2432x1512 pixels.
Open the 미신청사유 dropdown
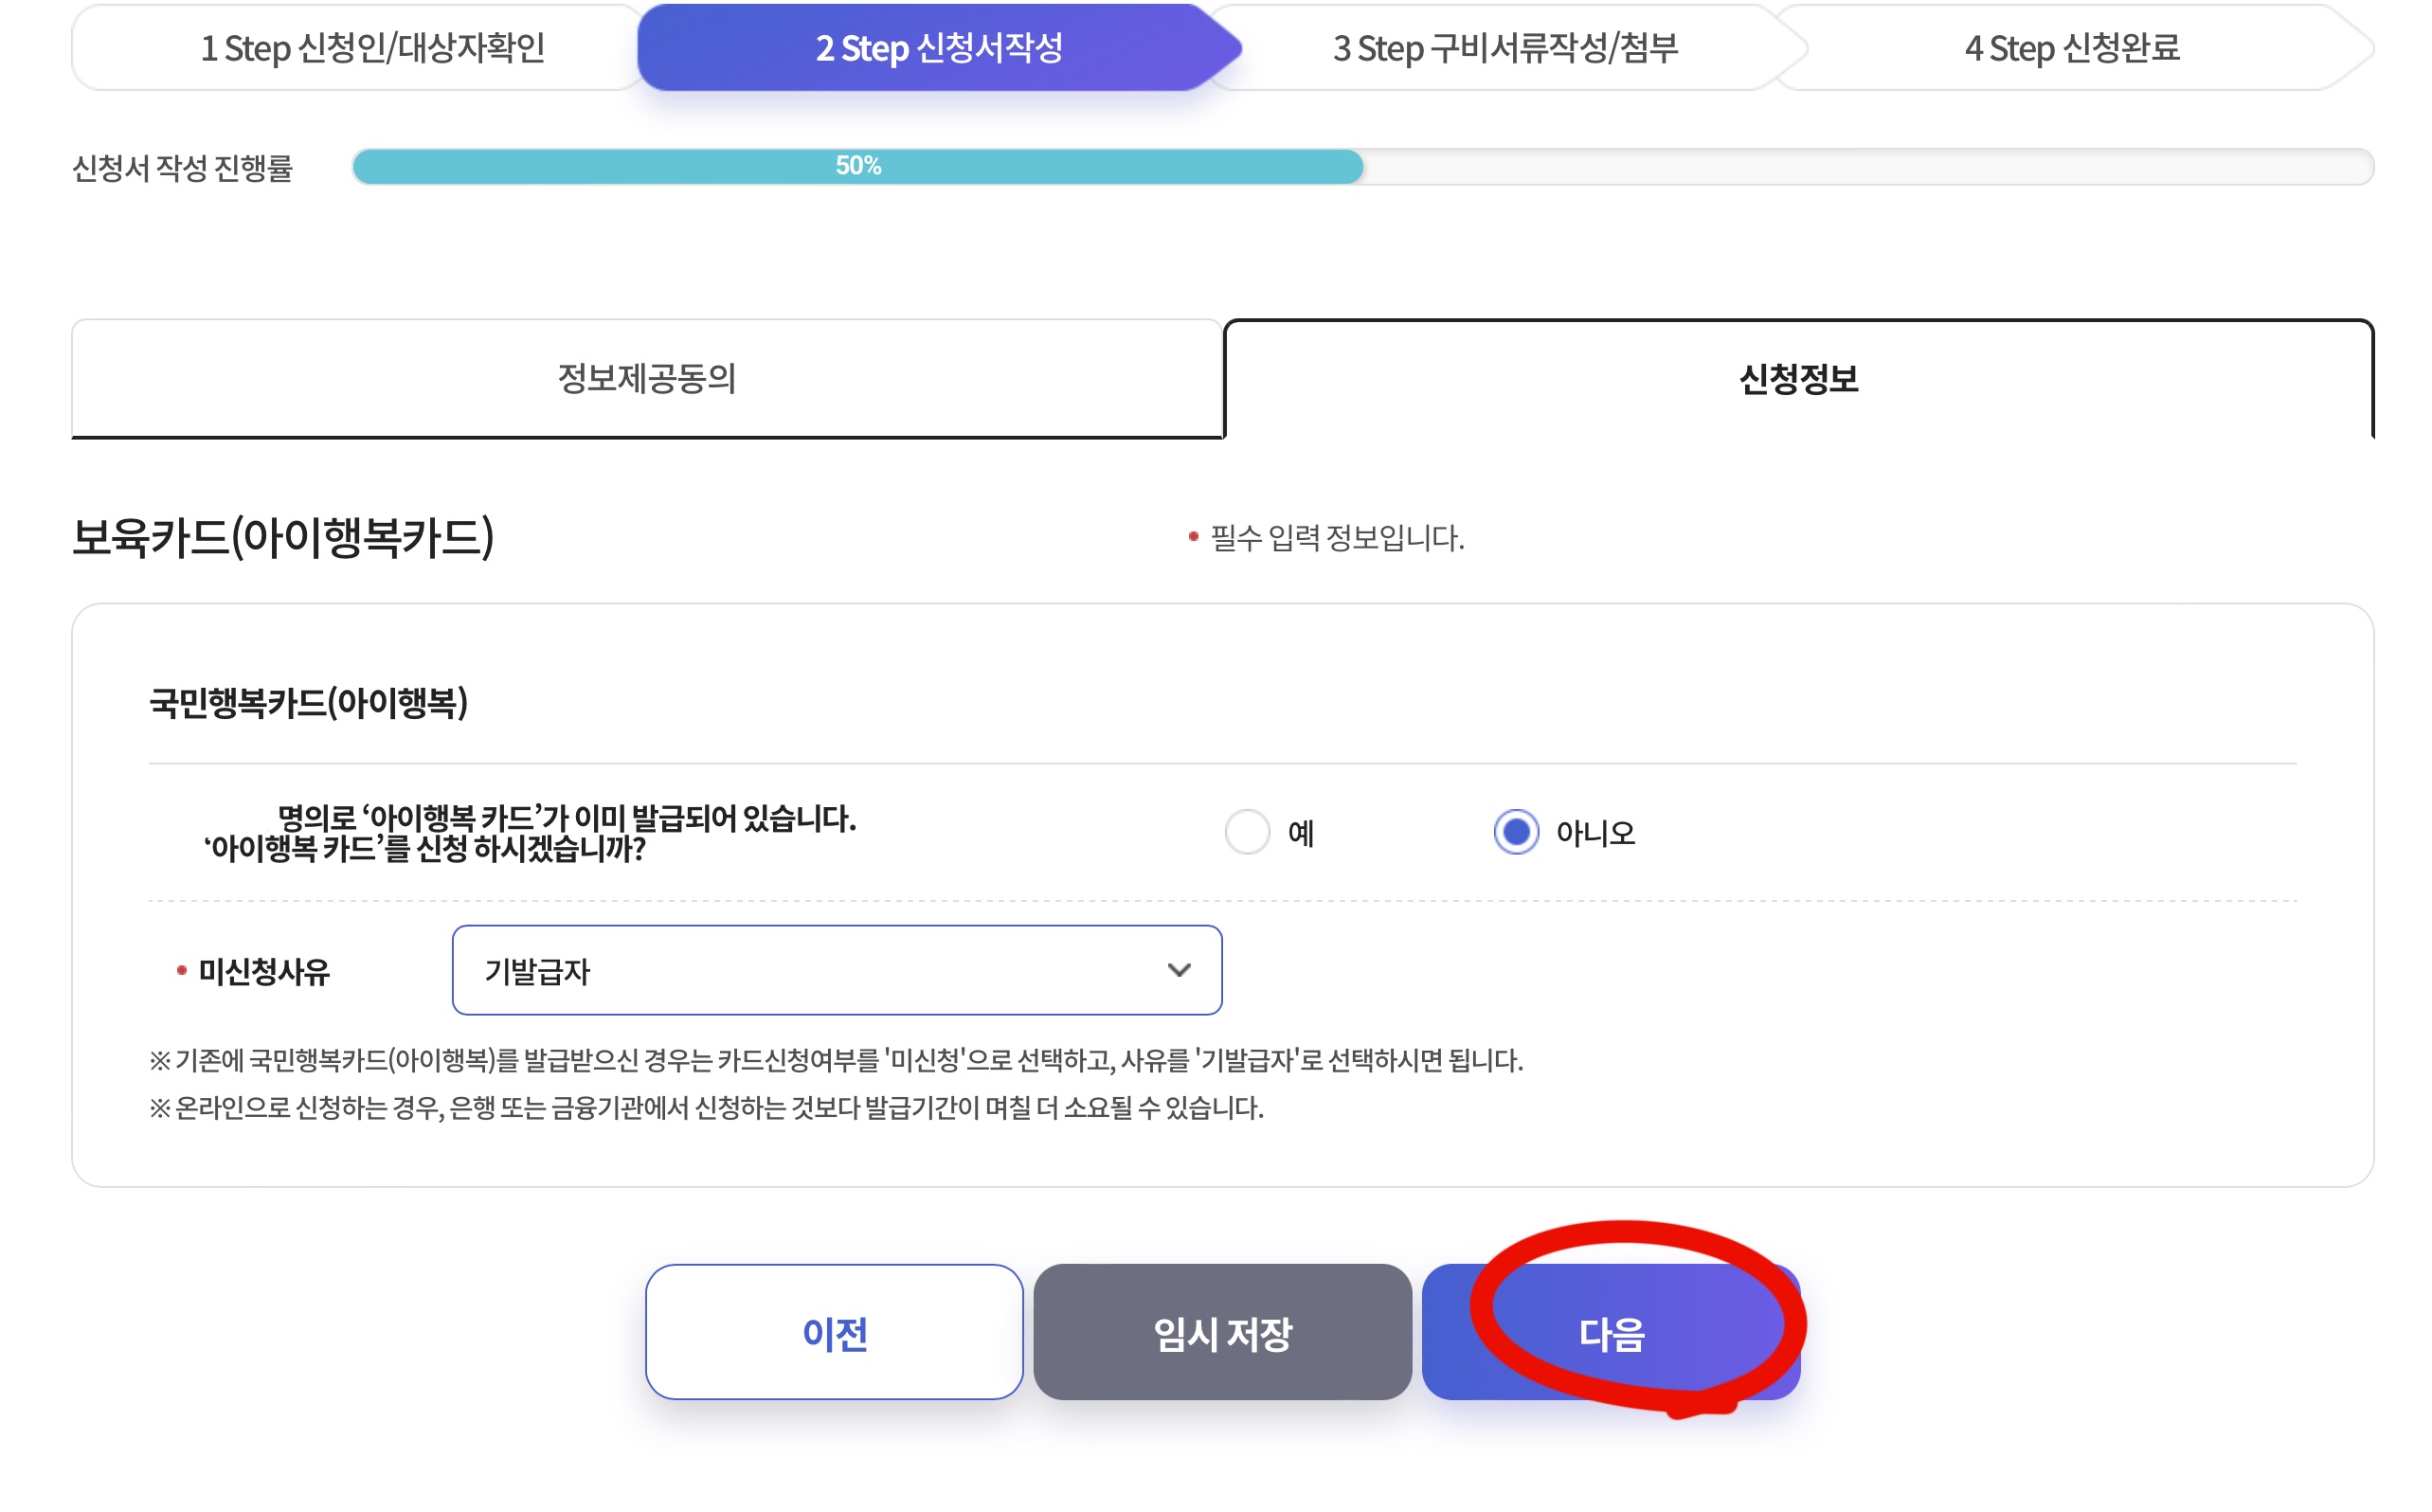pos(838,969)
